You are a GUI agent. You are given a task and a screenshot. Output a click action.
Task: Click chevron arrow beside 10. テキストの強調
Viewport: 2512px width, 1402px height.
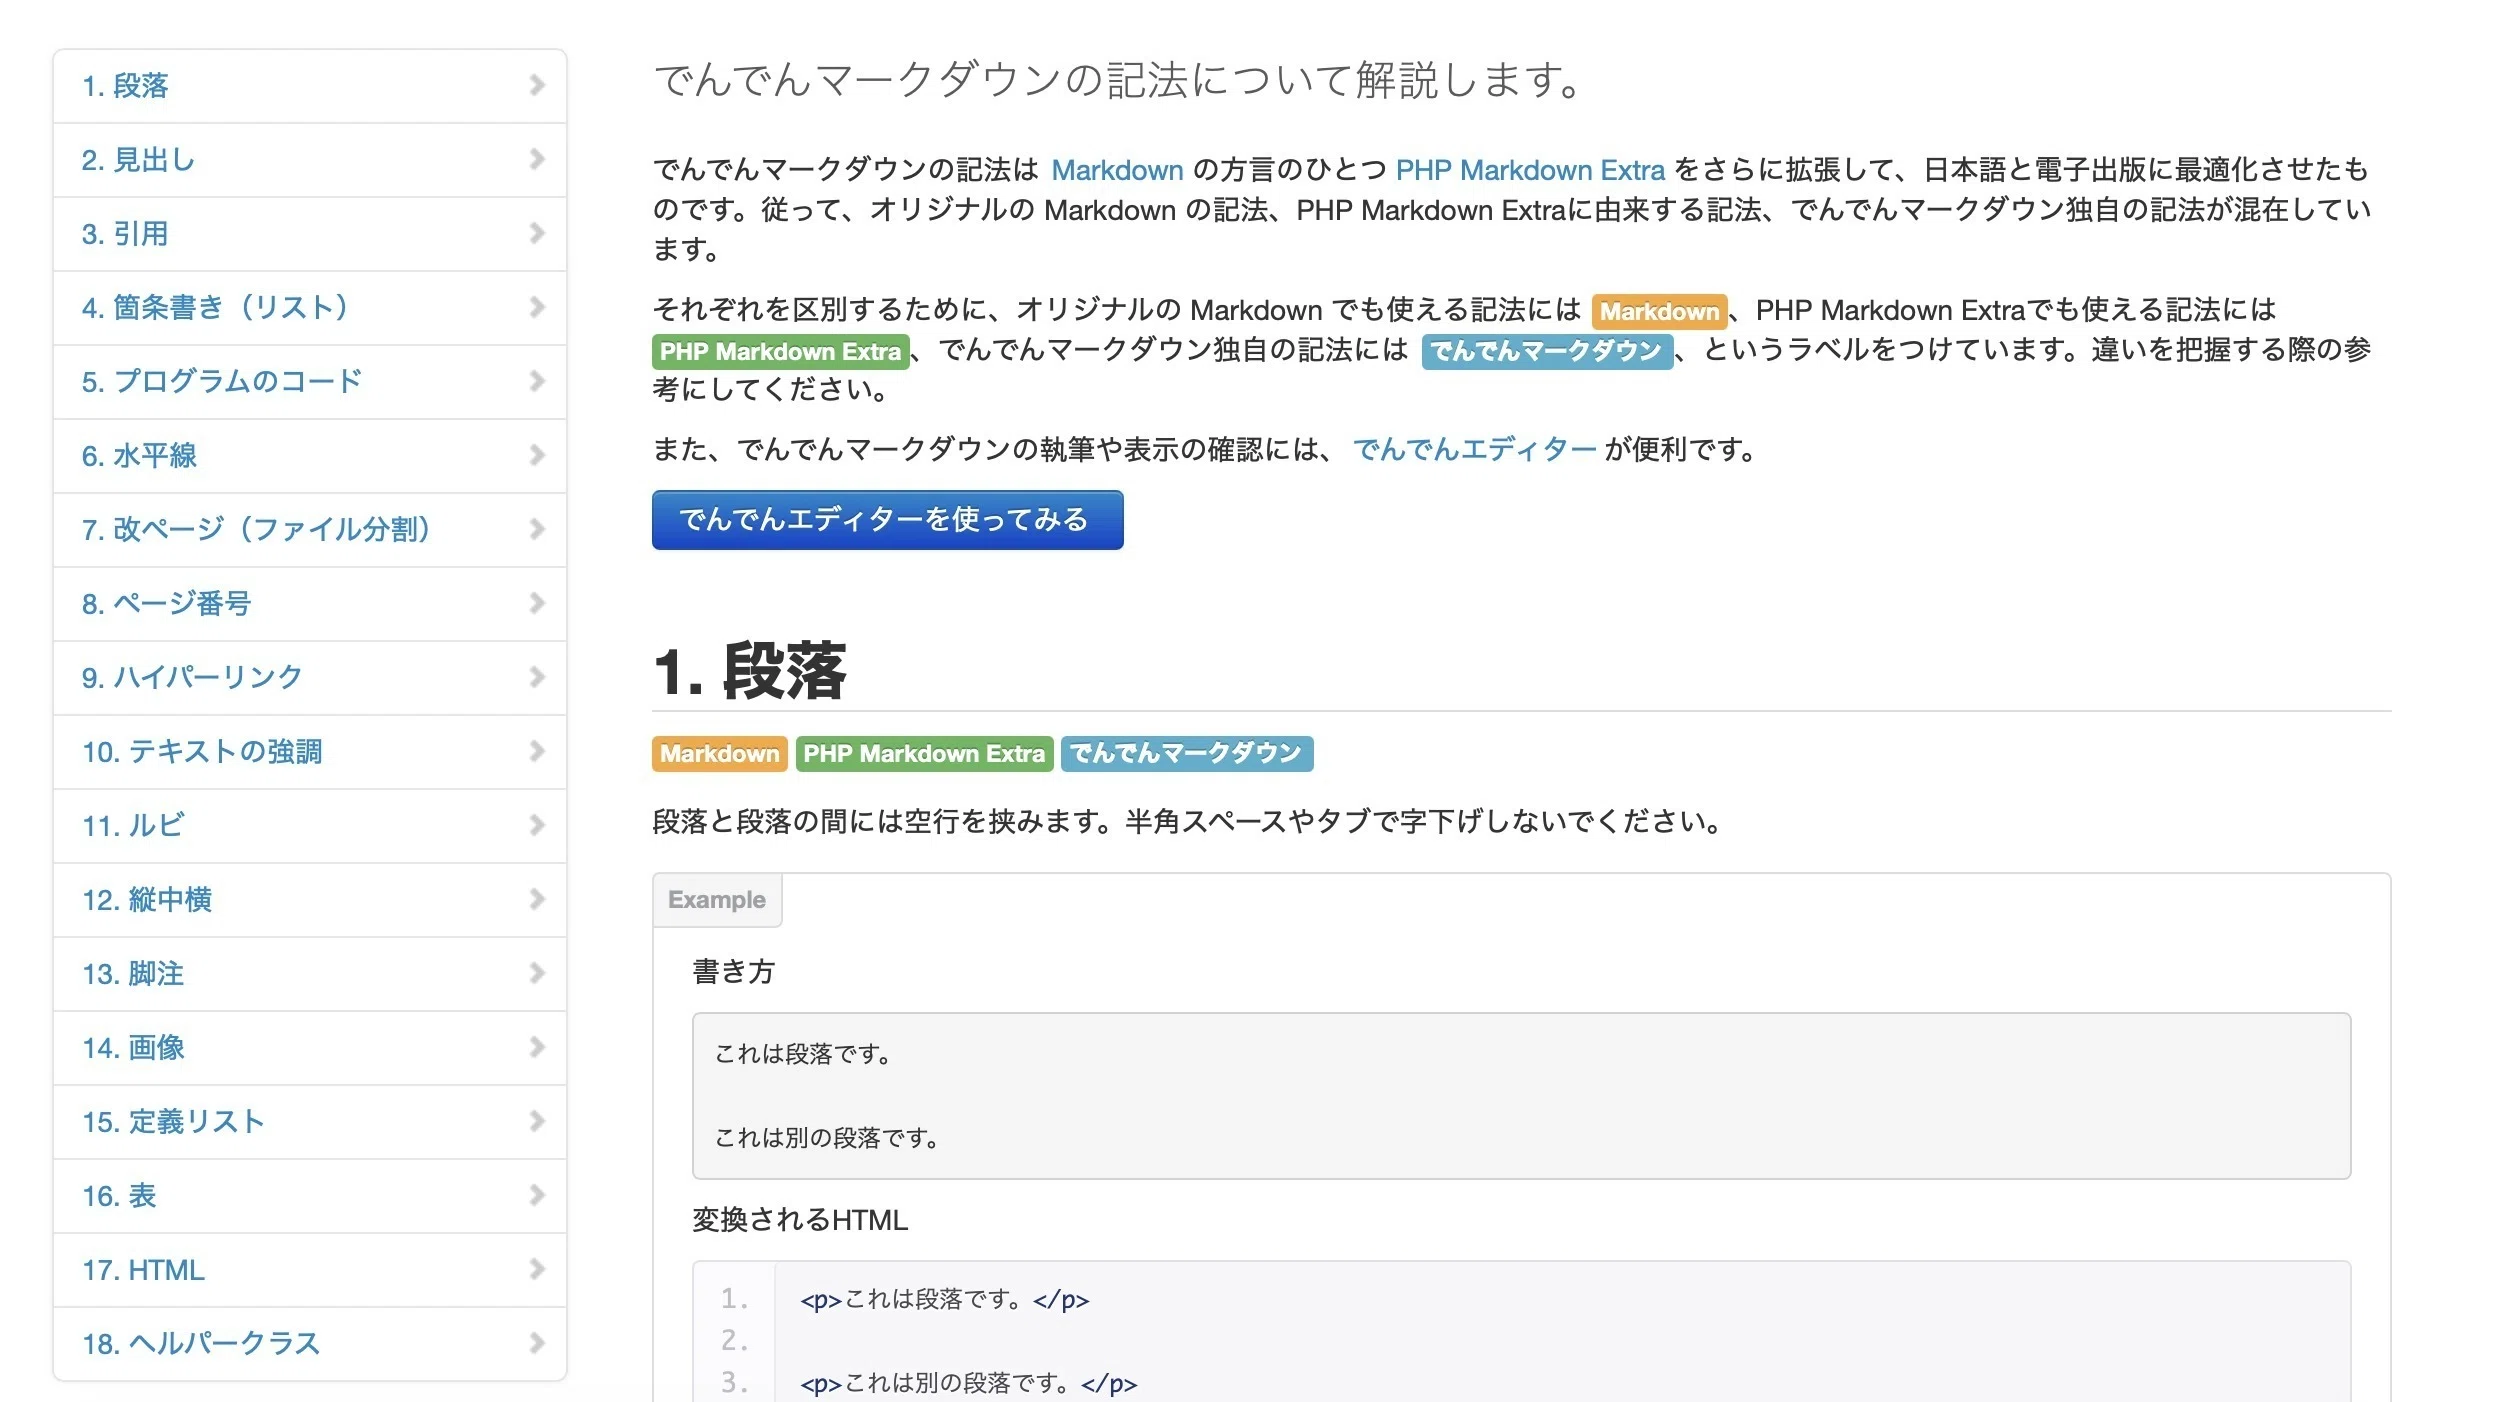point(537,751)
